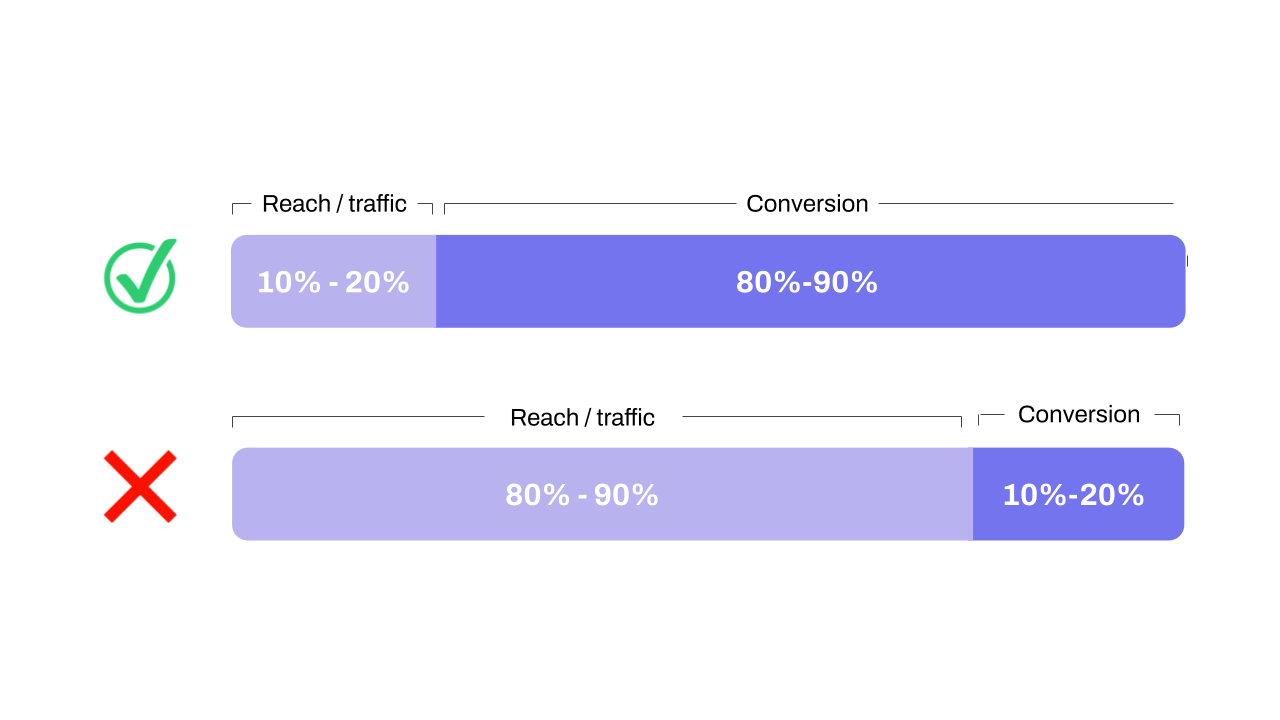Click bracket line right of top Conversion label
1280x720 pixels.
coord(1026,204)
